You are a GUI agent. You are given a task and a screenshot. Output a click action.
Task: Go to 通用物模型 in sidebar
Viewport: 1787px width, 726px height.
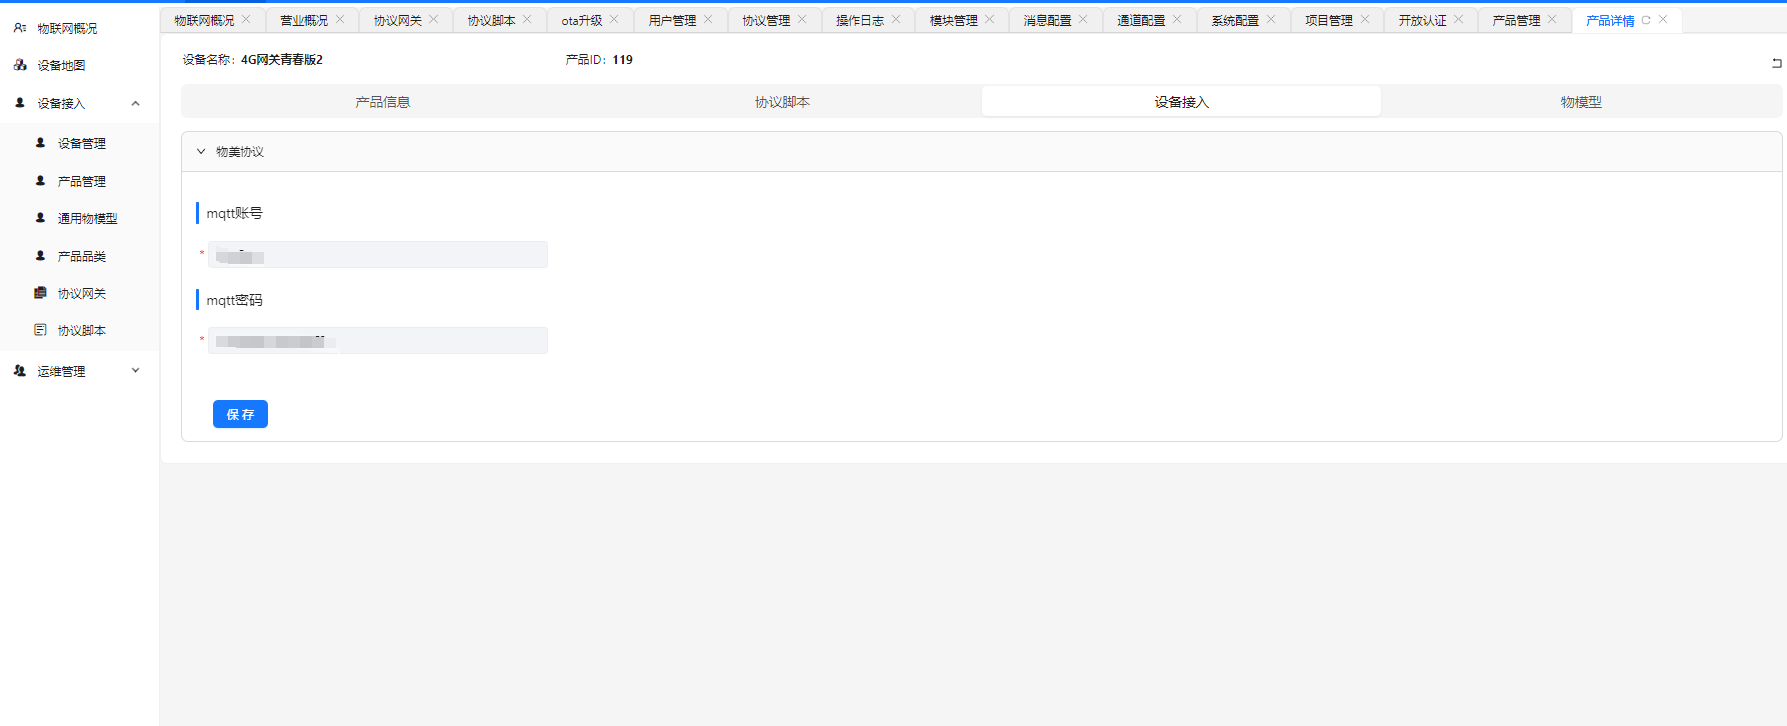click(87, 218)
